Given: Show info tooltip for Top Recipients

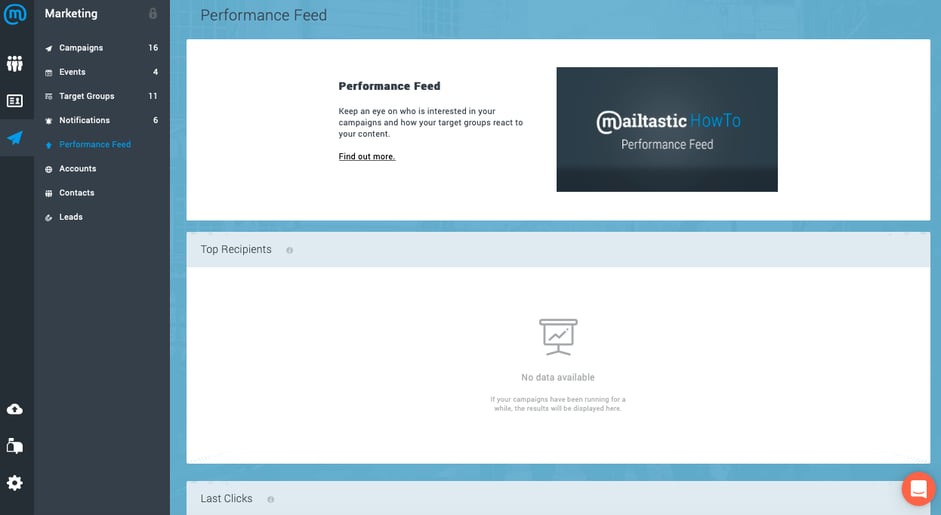Looking at the screenshot, I should 290,250.
